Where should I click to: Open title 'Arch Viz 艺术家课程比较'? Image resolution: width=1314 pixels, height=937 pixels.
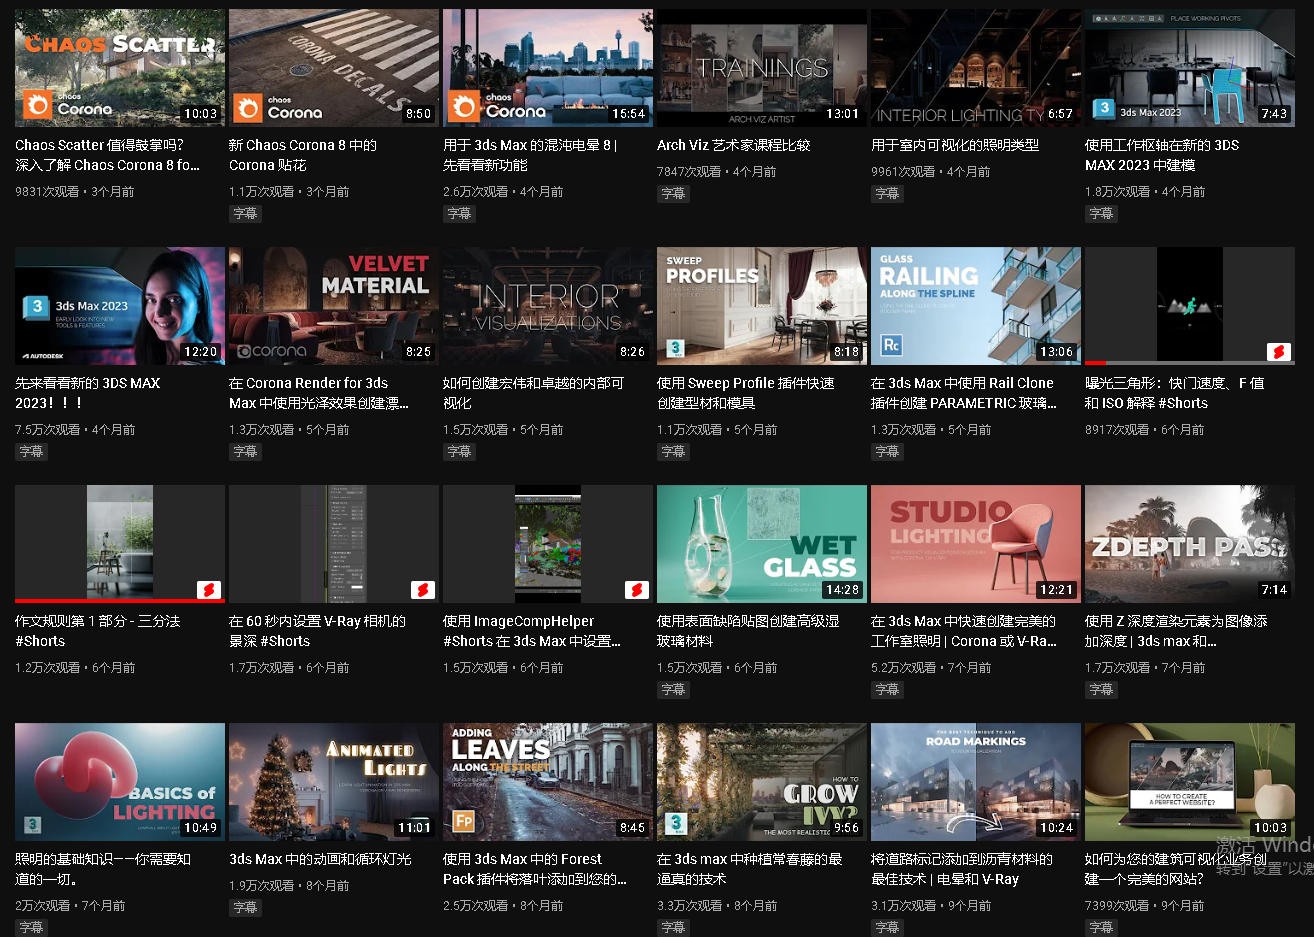(x=733, y=145)
